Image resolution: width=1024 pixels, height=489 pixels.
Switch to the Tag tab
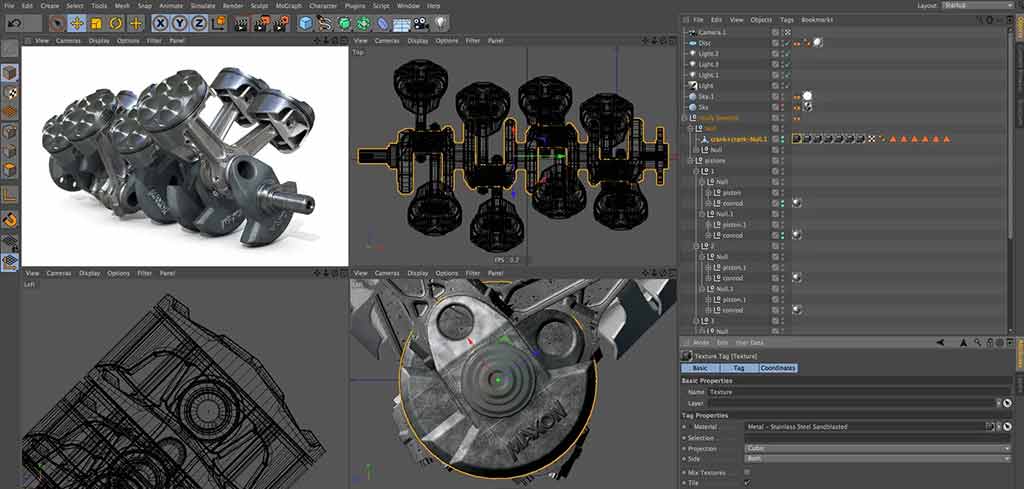tap(738, 368)
